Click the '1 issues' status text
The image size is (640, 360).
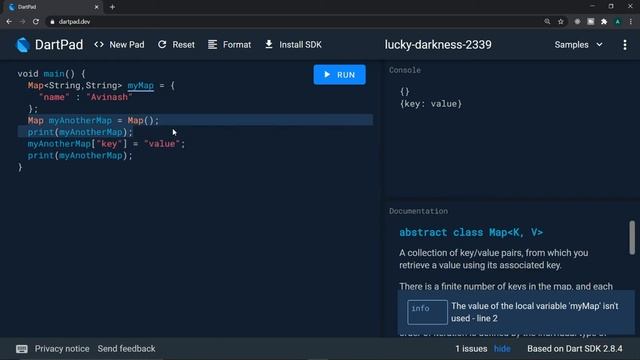471,349
